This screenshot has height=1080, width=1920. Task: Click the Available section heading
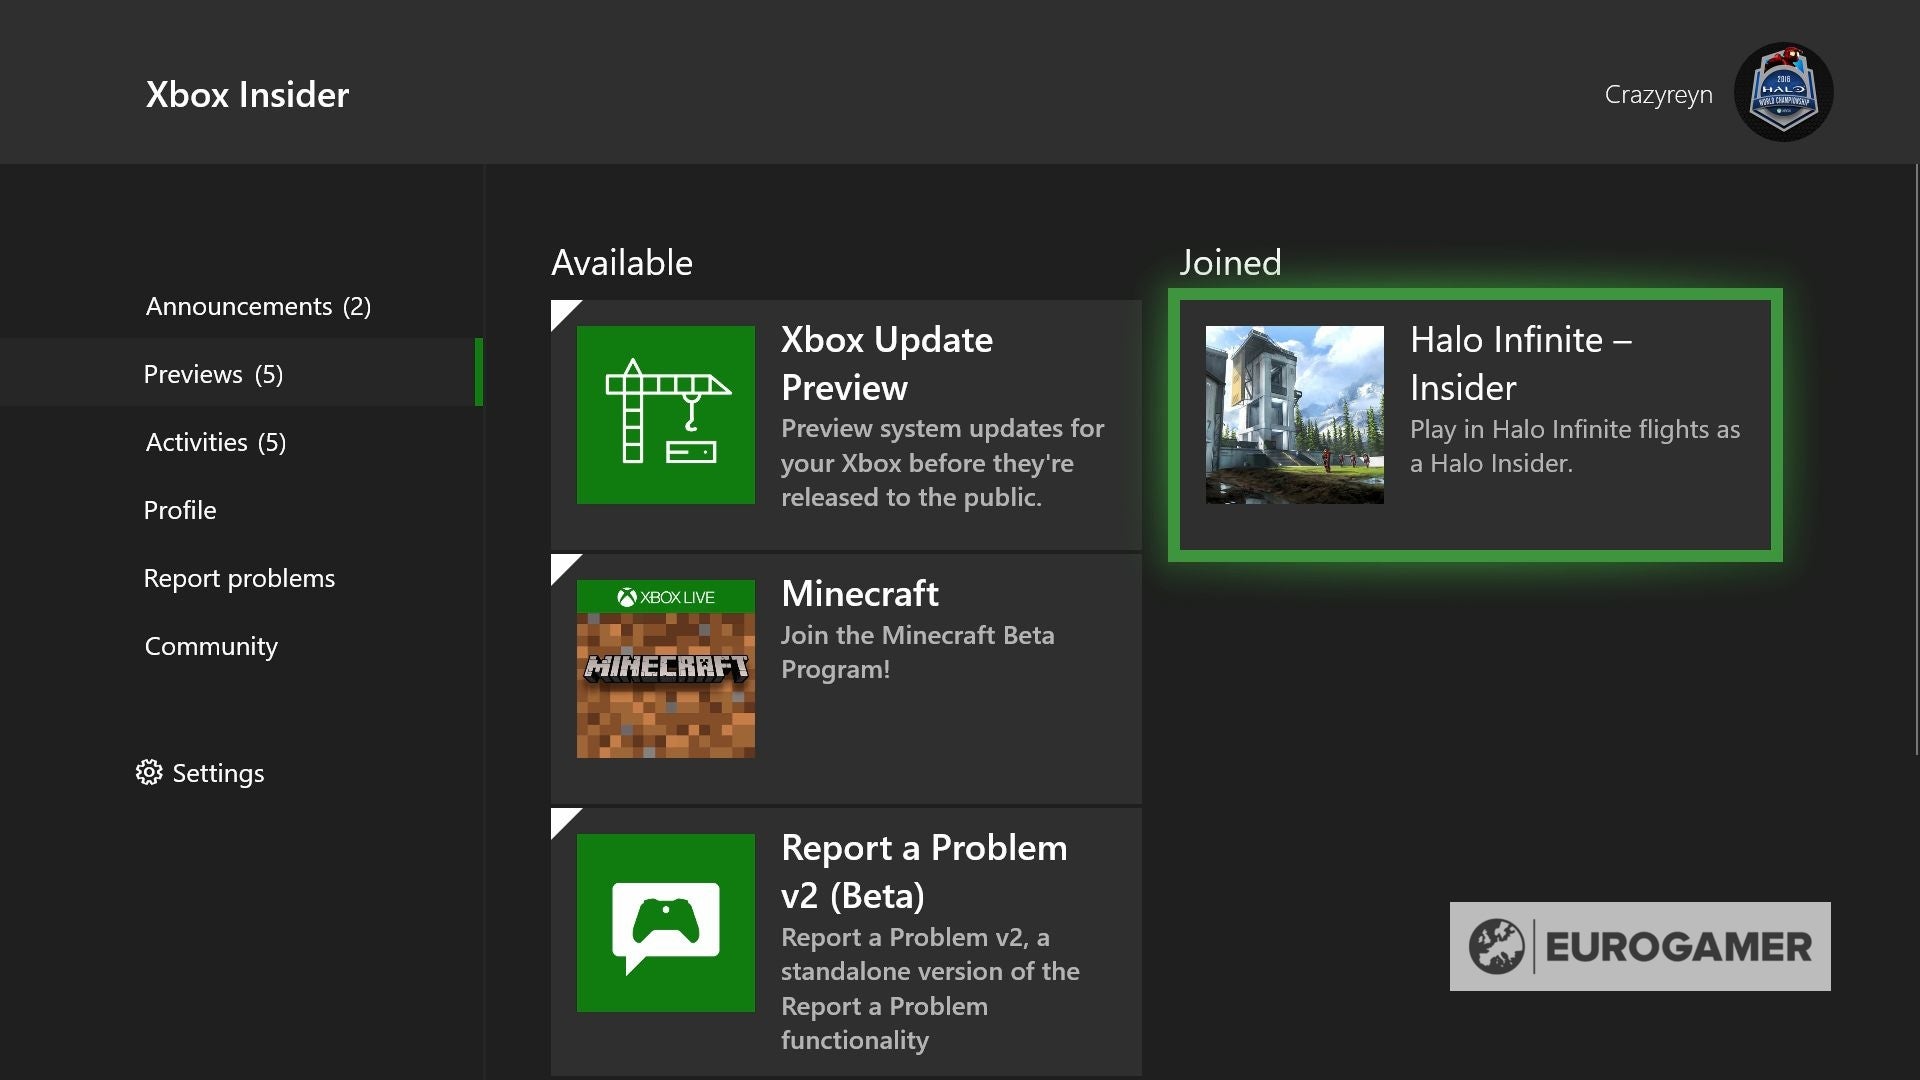(x=622, y=262)
